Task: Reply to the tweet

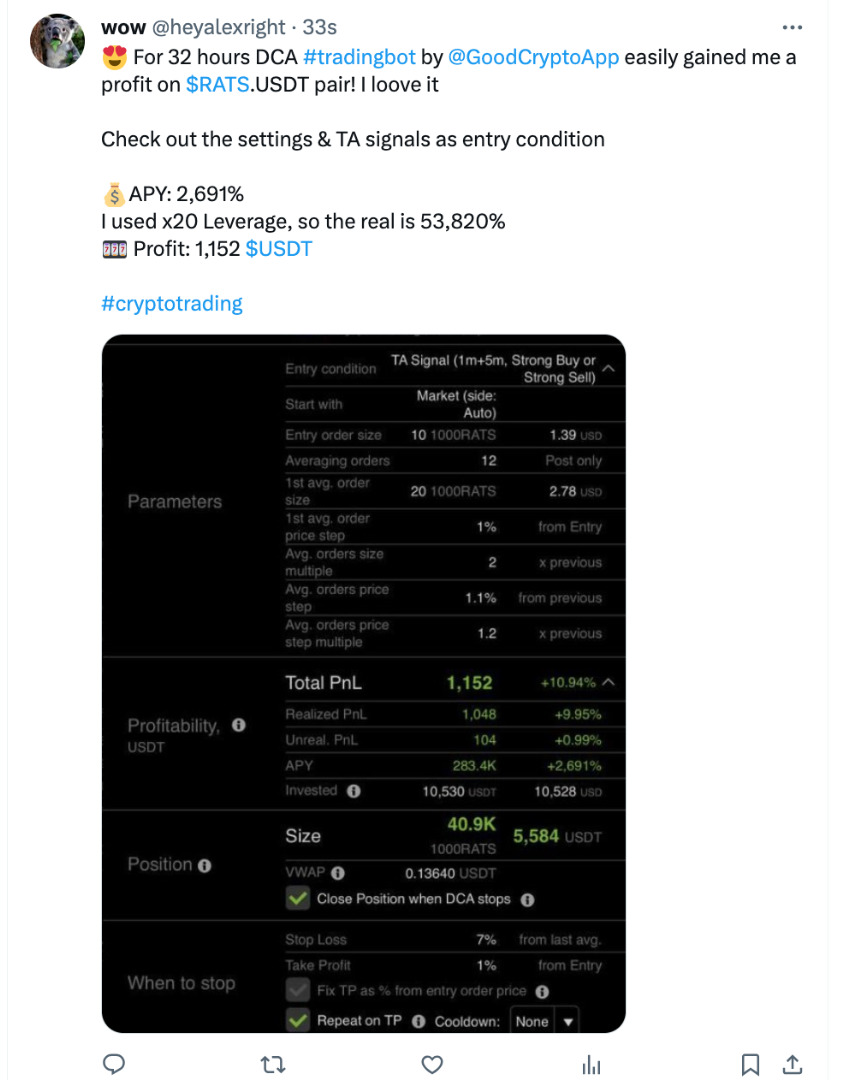Action: (114, 1064)
